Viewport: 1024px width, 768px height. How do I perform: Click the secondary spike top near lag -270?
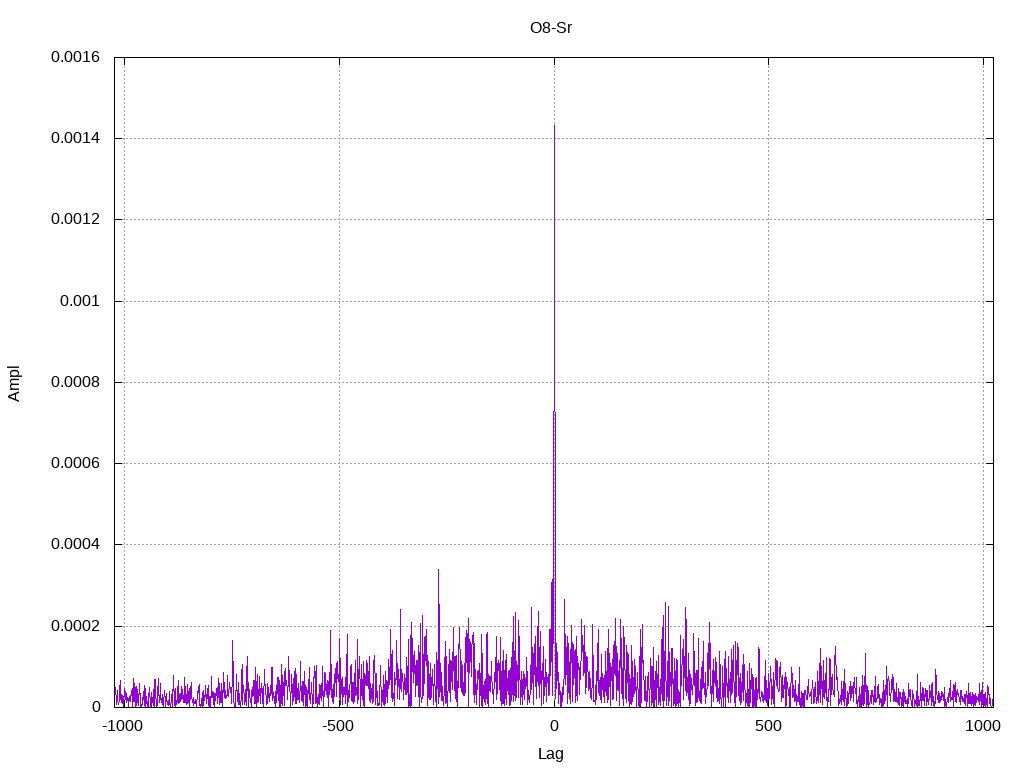point(438,570)
